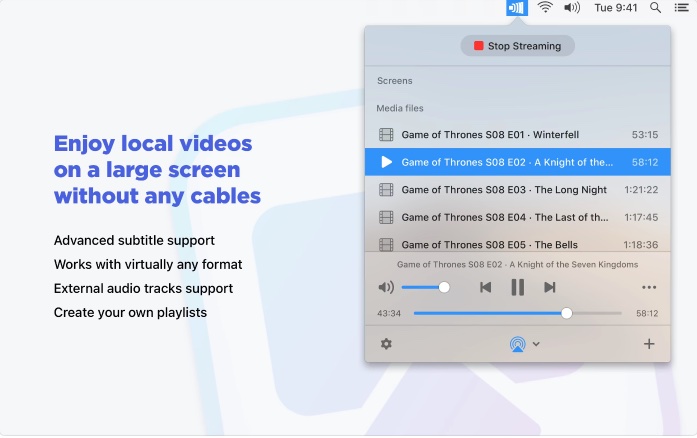Click the player volume slider
The image size is (697, 438).
pyautogui.click(x=425, y=287)
